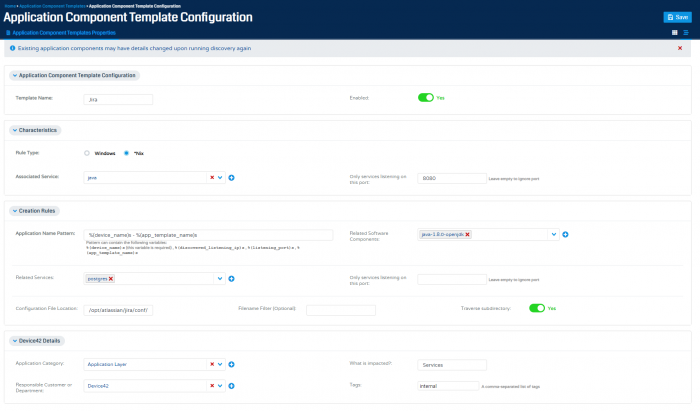700x411 pixels.
Task: Edit the Application Name Pattern field
Action: point(208,235)
